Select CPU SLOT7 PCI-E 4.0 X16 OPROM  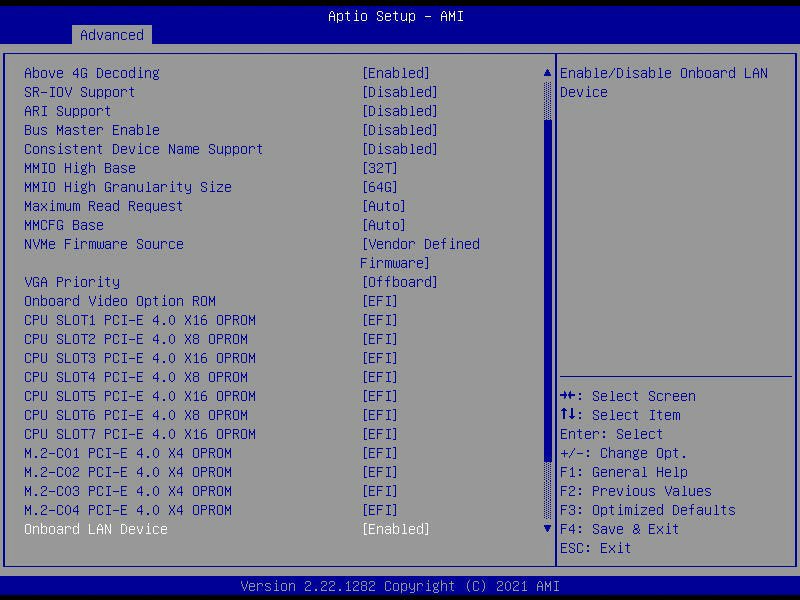pos(140,434)
